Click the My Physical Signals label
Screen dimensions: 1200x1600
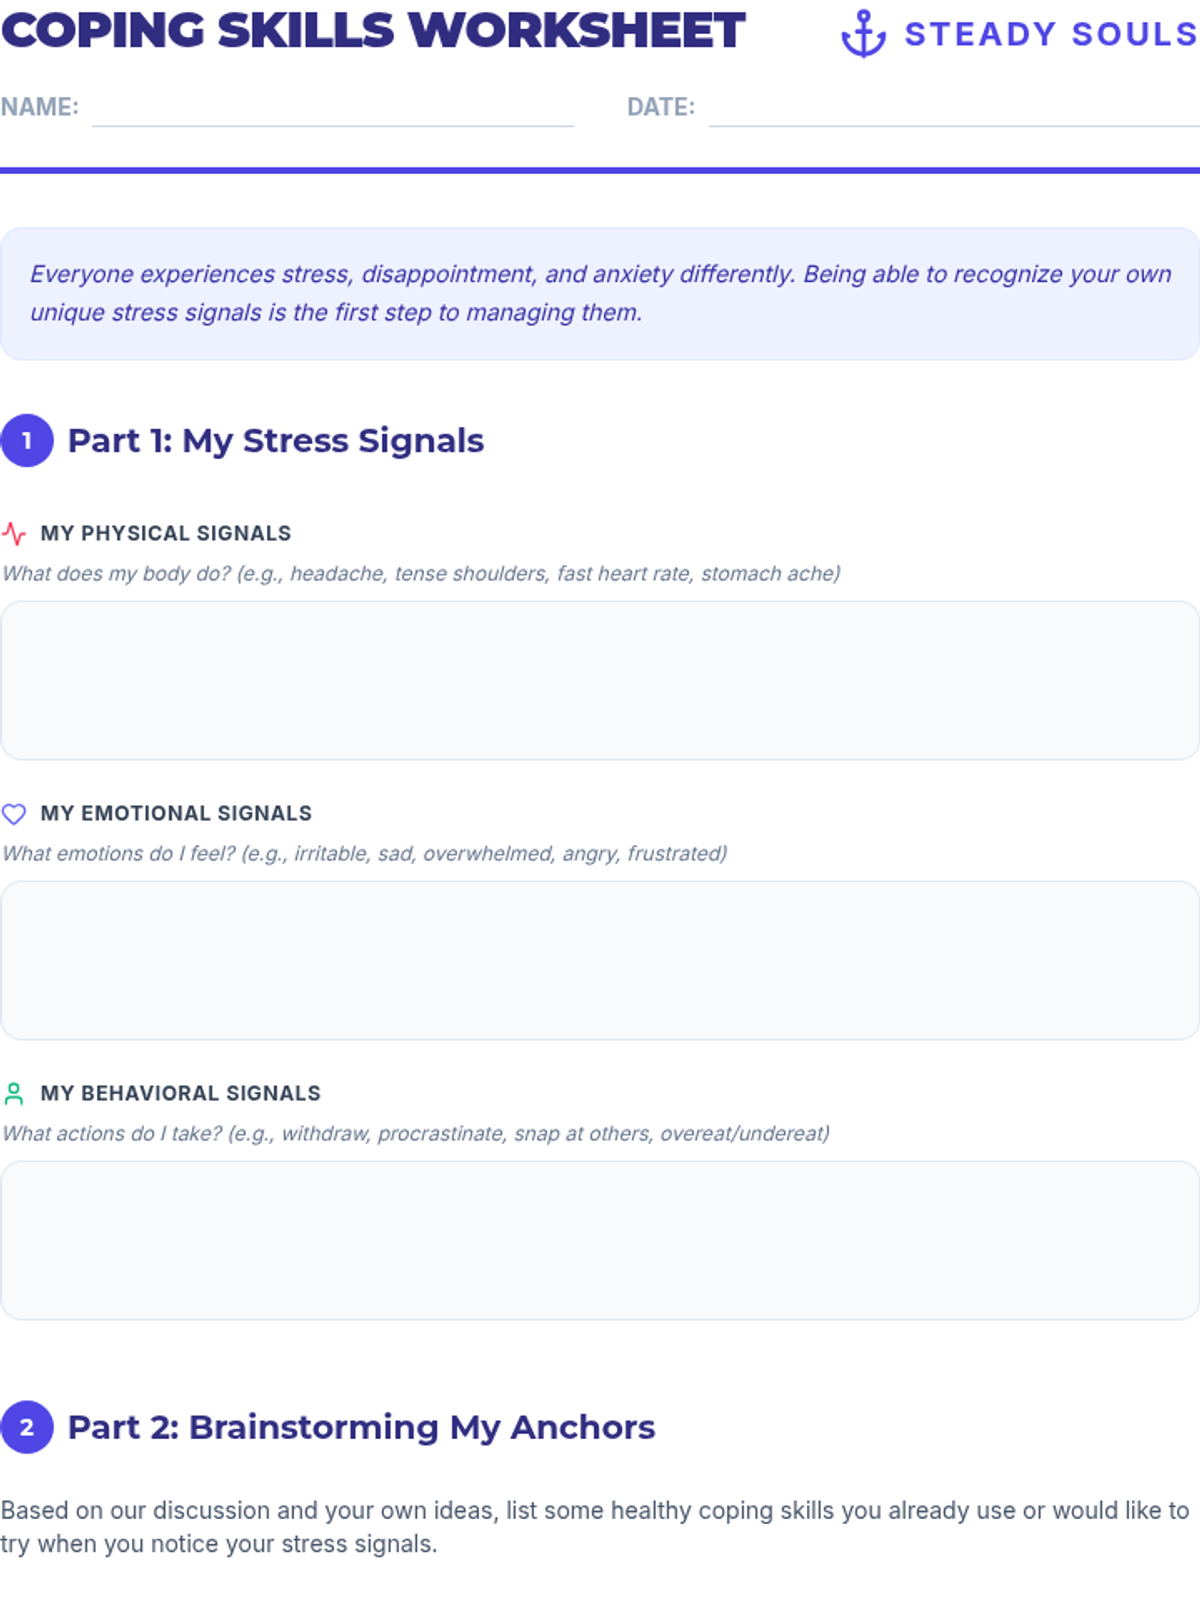point(166,533)
